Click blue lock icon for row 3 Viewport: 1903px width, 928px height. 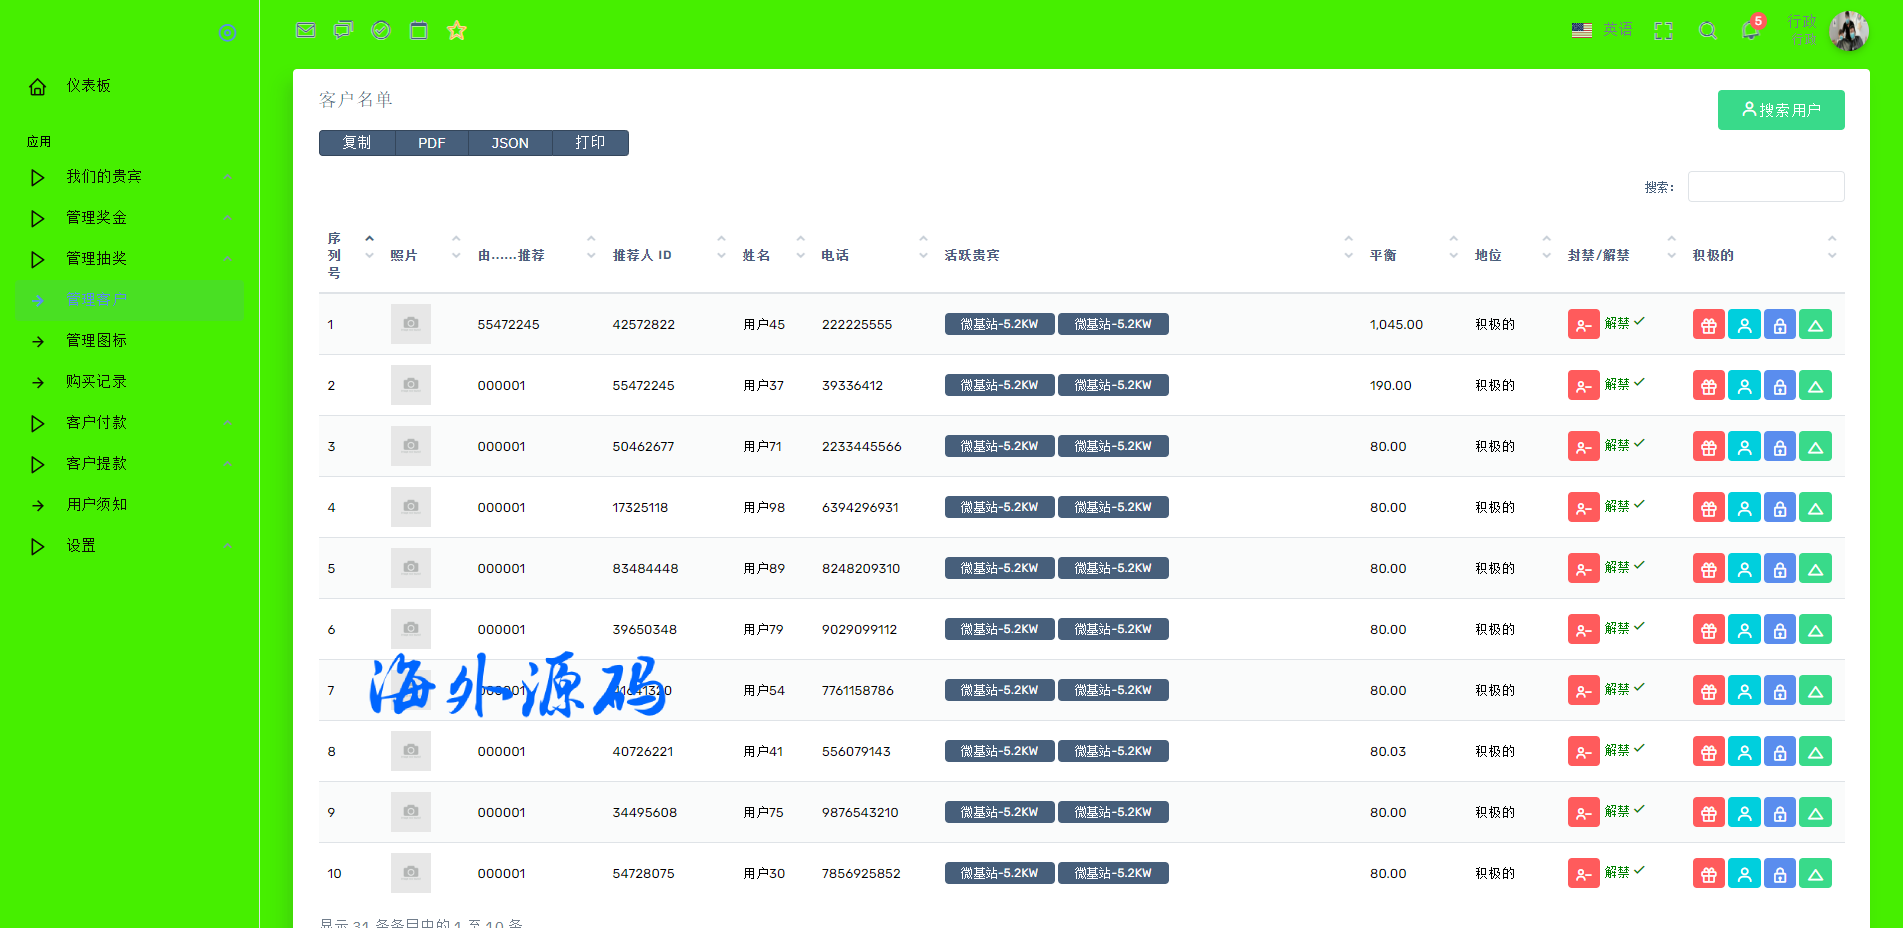point(1779,447)
